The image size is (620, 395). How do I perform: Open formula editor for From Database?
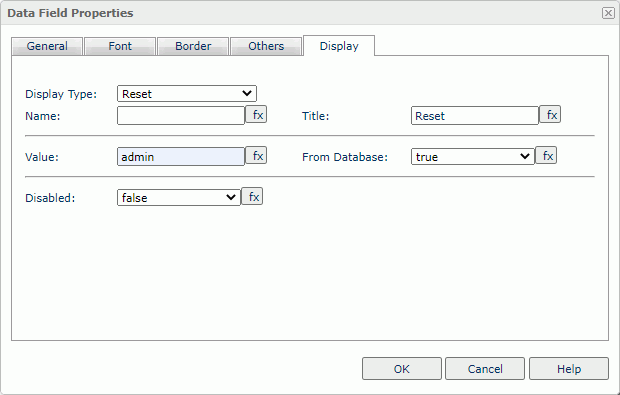(x=546, y=155)
